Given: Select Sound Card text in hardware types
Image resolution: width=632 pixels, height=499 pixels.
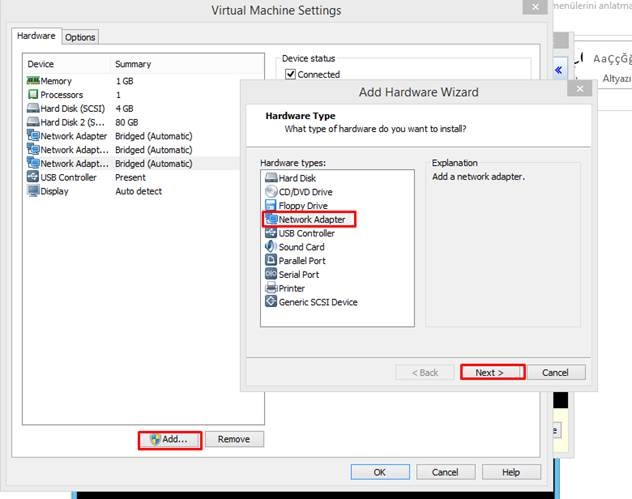Looking at the screenshot, I should [x=301, y=247].
